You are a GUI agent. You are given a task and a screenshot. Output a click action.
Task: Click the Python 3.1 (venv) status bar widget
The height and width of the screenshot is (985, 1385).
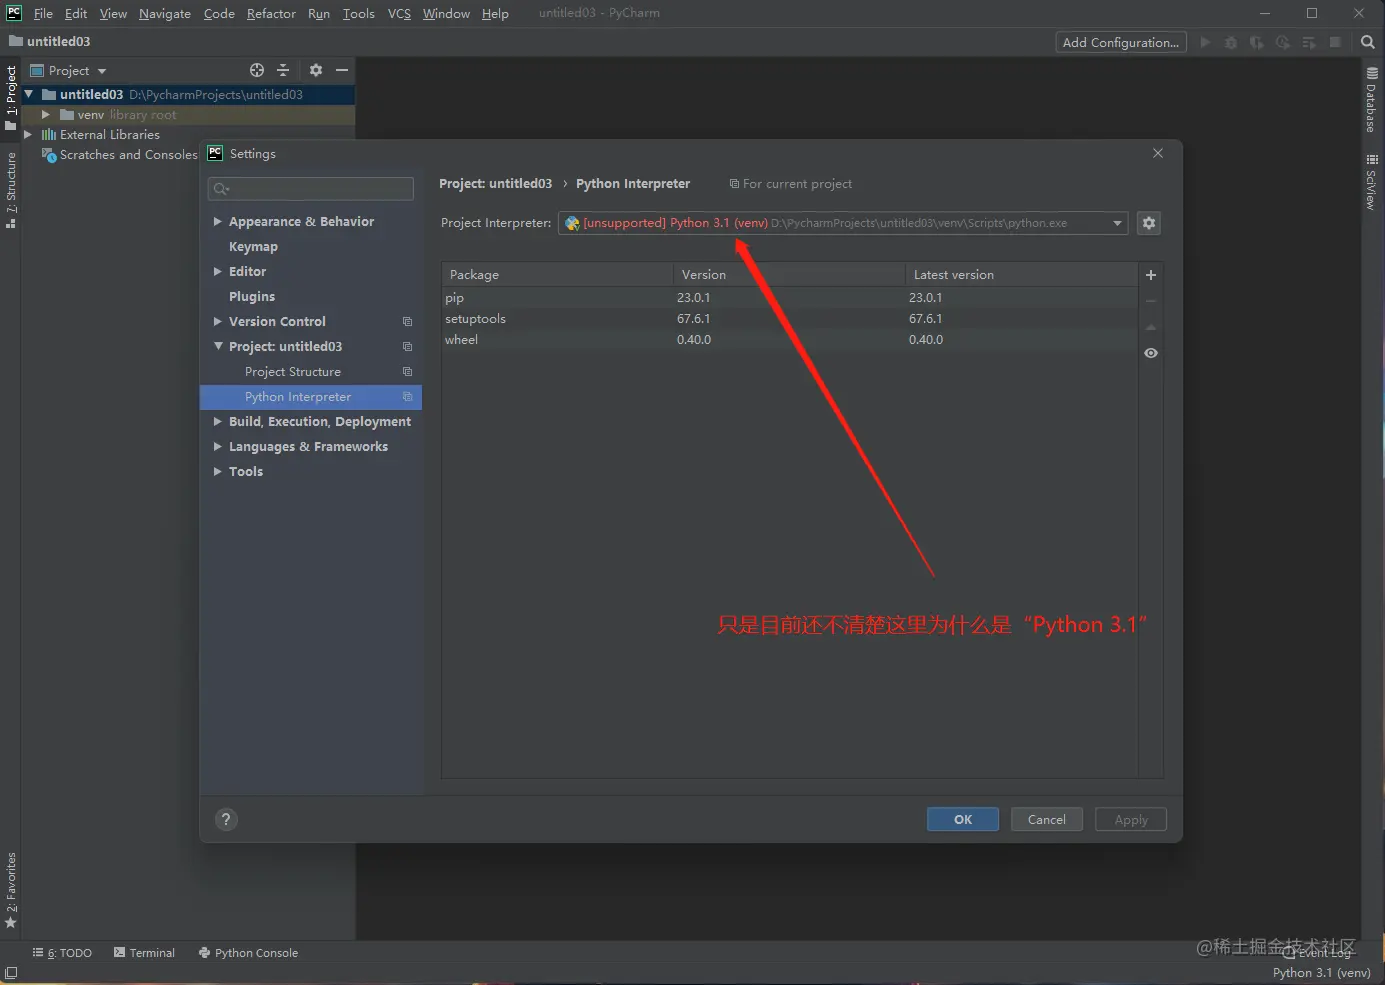(1321, 972)
